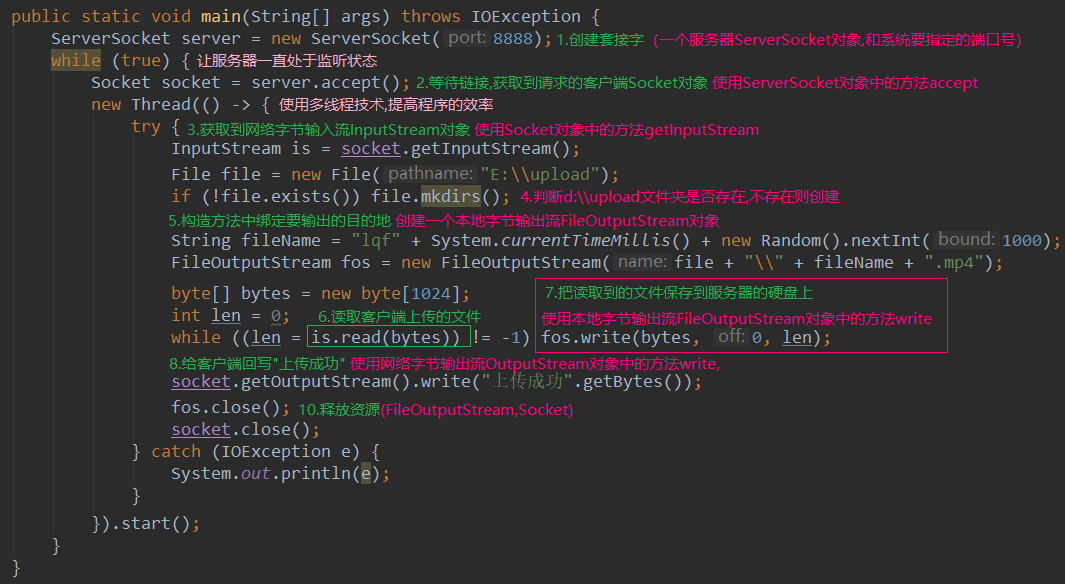The width and height of the screenshot is (1065, 584).
Task: Click 'Thread' in new Thread lambda
Action: pos(161,105)
